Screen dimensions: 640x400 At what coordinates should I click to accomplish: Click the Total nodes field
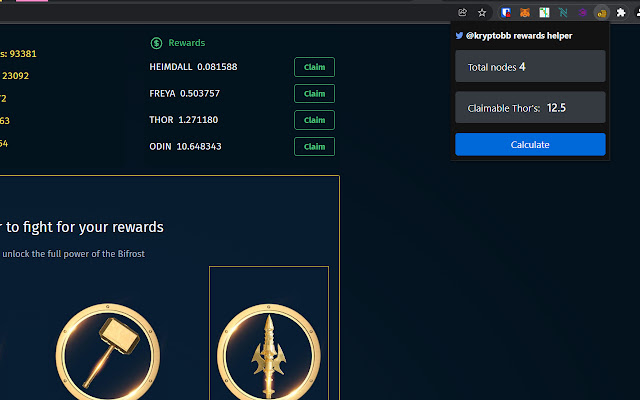530,66
